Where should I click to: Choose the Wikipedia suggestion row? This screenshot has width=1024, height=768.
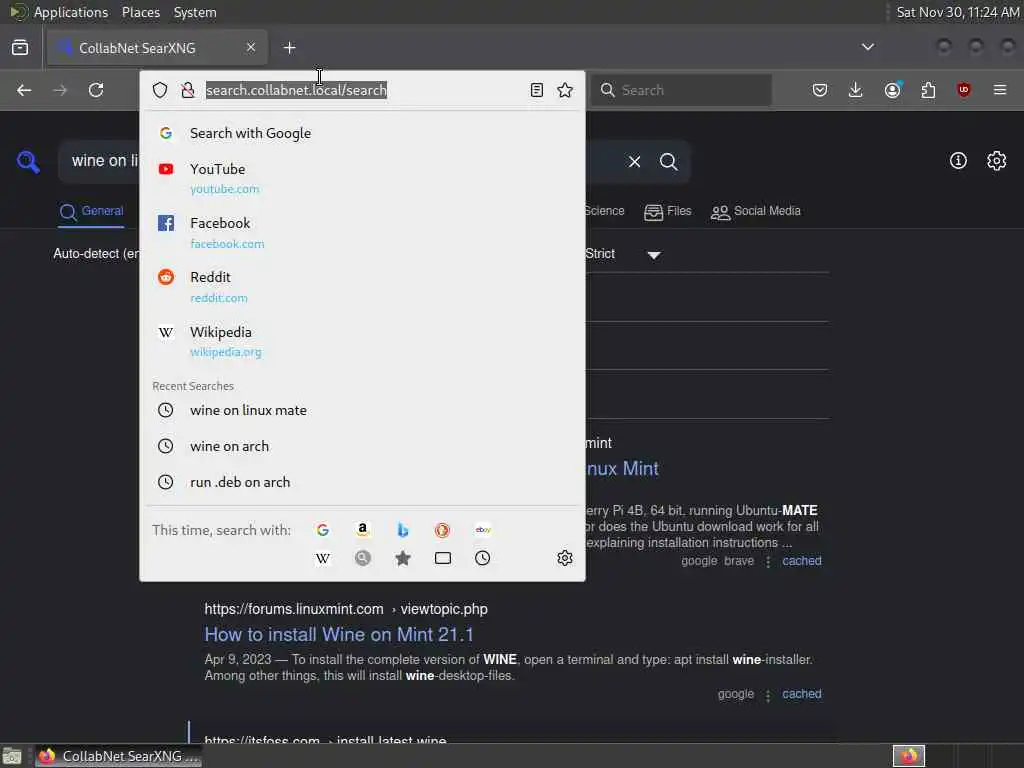362,342
